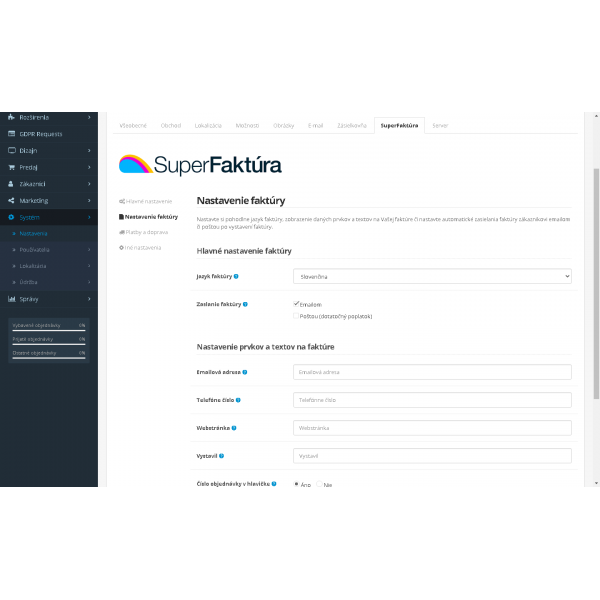Click the Systém gear icon
The image size is (600, 600).
coord(11,217)
